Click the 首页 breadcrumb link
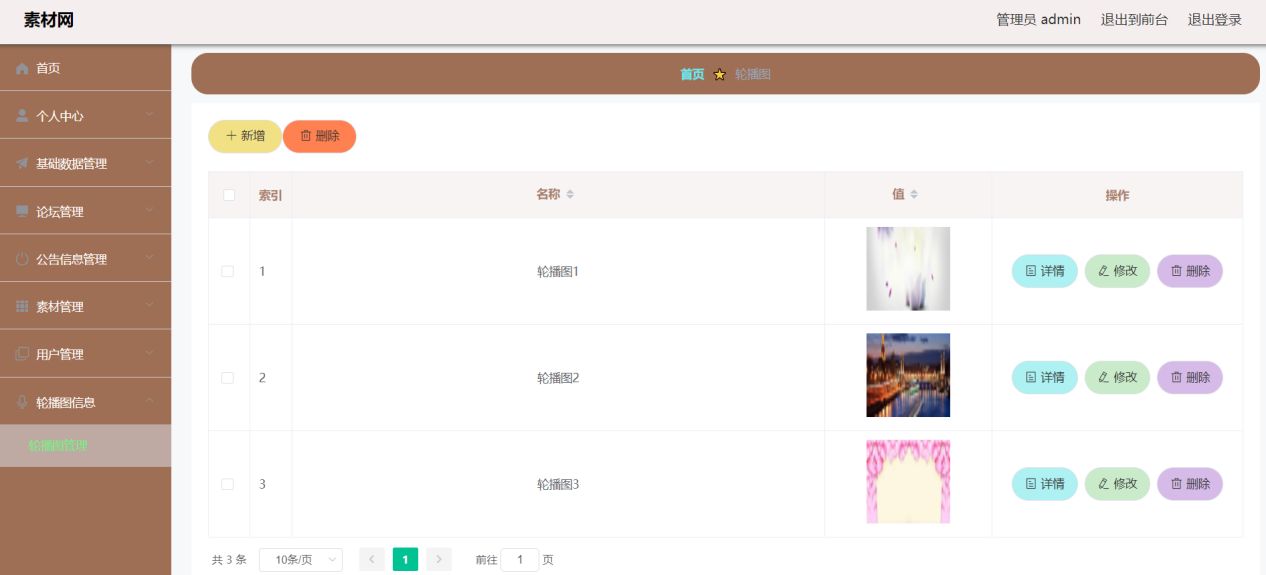Screen dimensions: 1266x575 [x=692, y=74]
